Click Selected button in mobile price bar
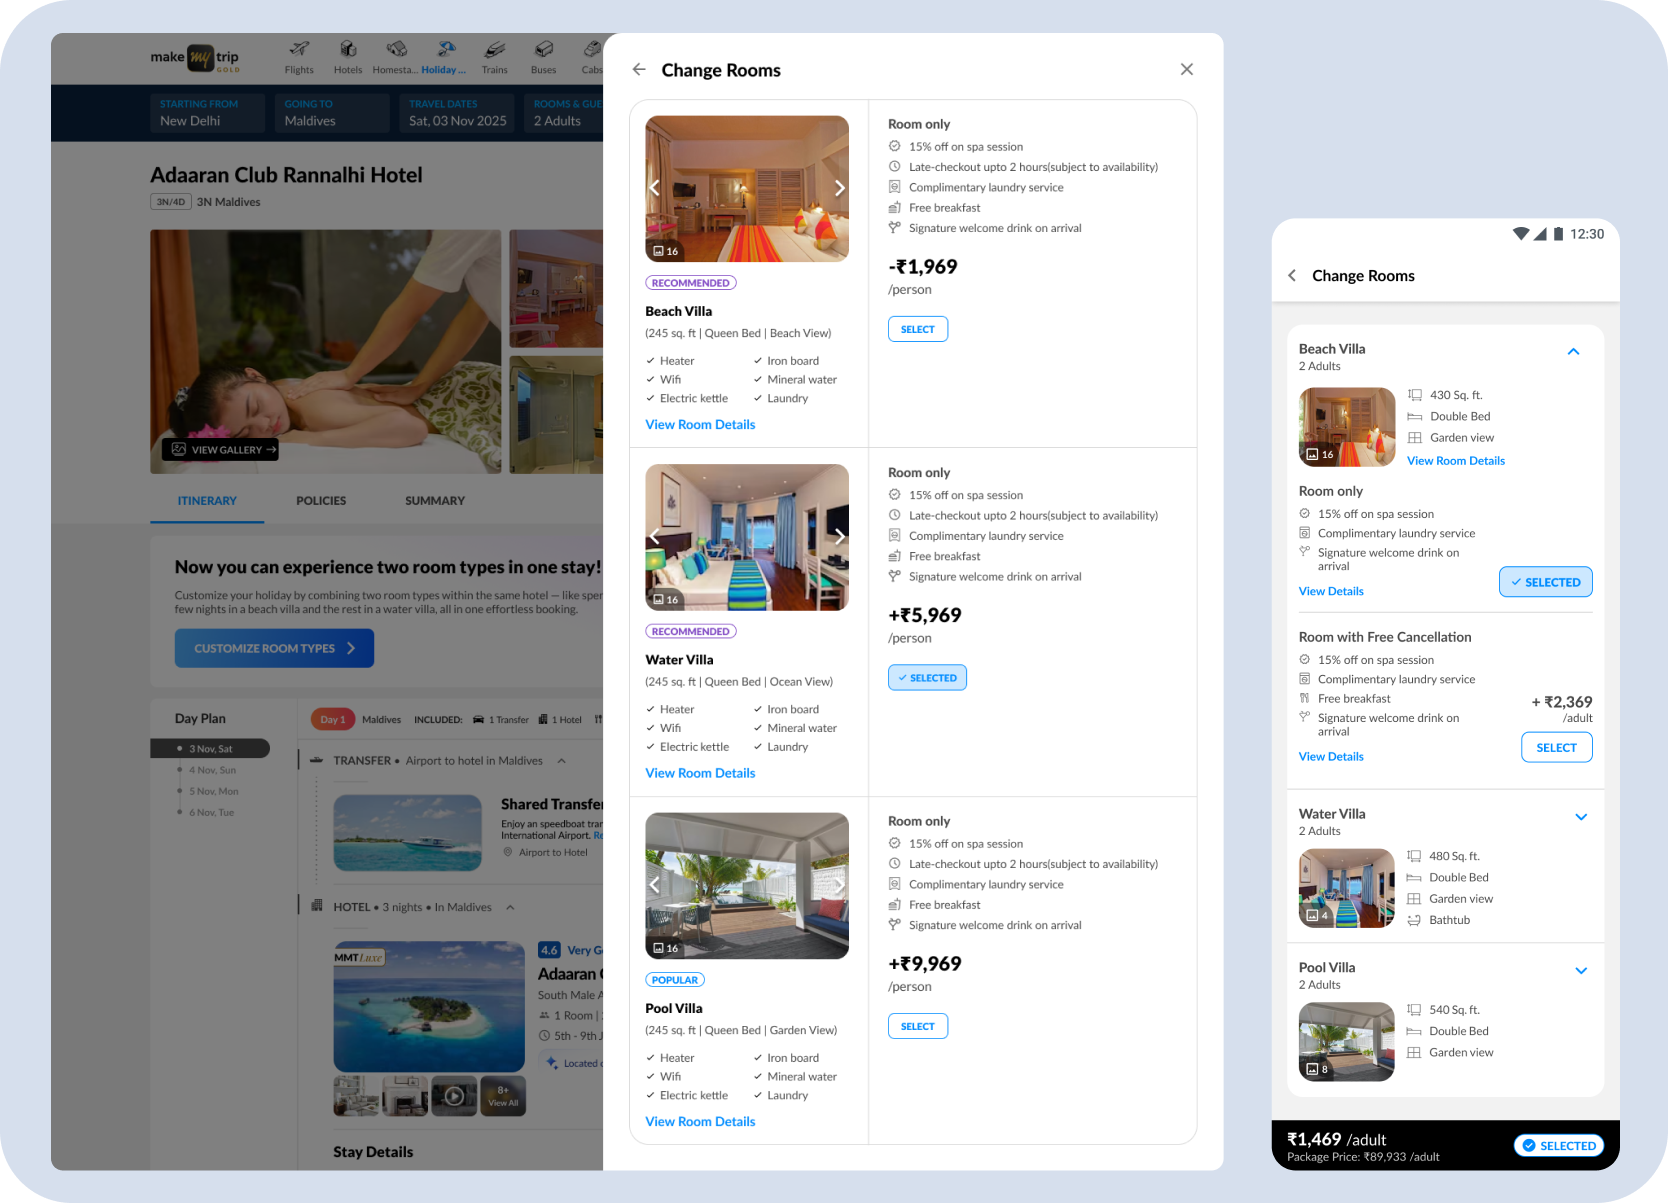 coord(1559,1146)
